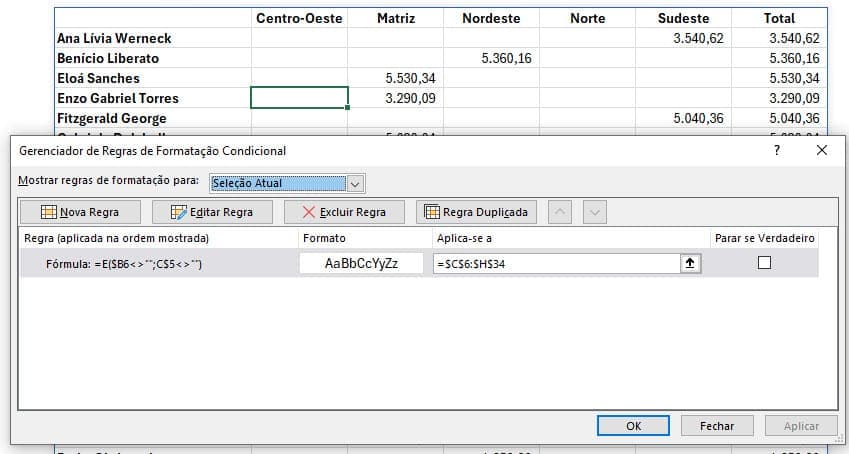
Task: Close the dialog with the X icon
Action: tap(822, 150)
